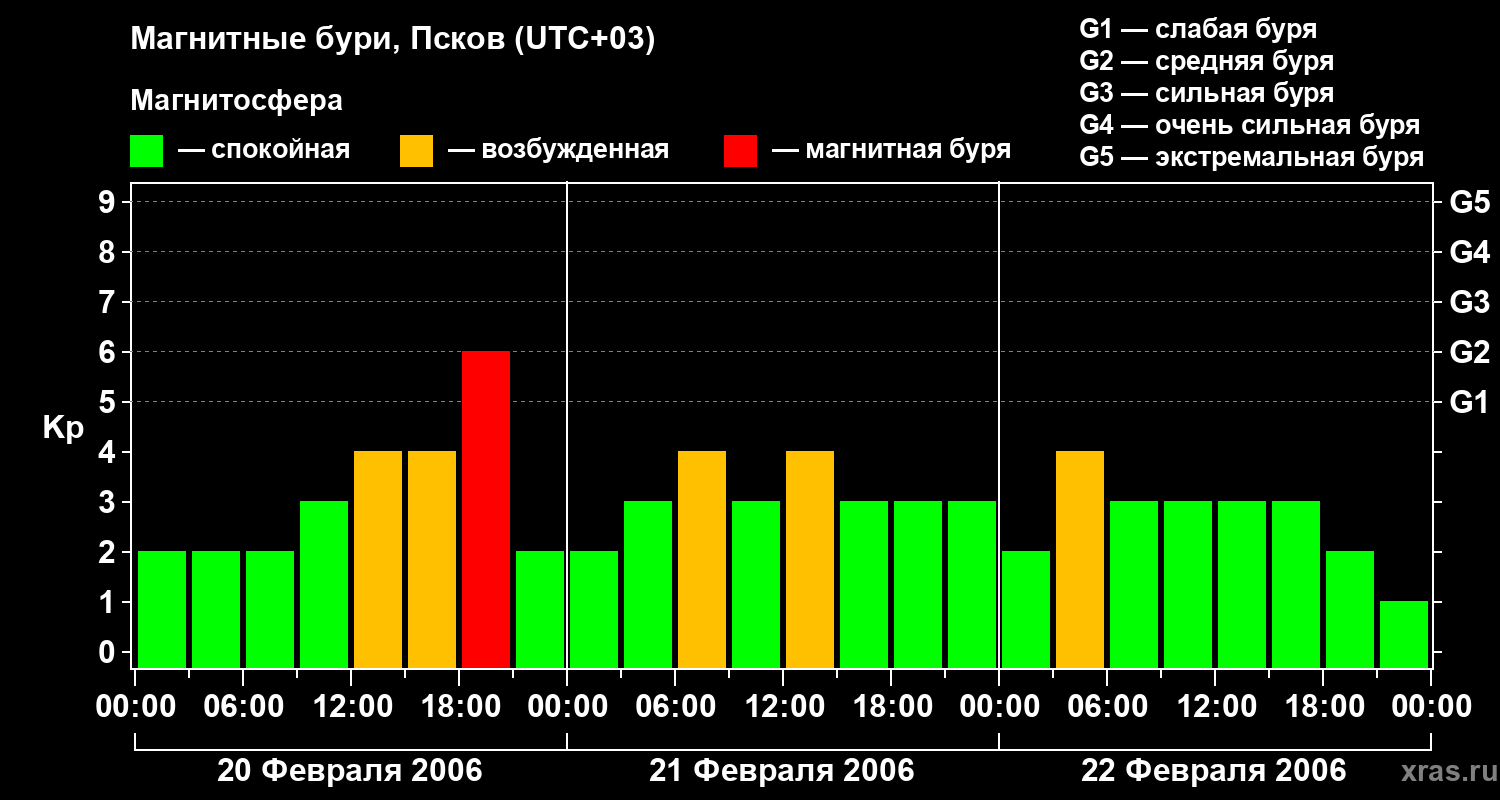Viewport: 1500px width, 800px height.
Task: Pick the orange bar at 12:00–15:00 on 20 February
Action: coord(378,559)
